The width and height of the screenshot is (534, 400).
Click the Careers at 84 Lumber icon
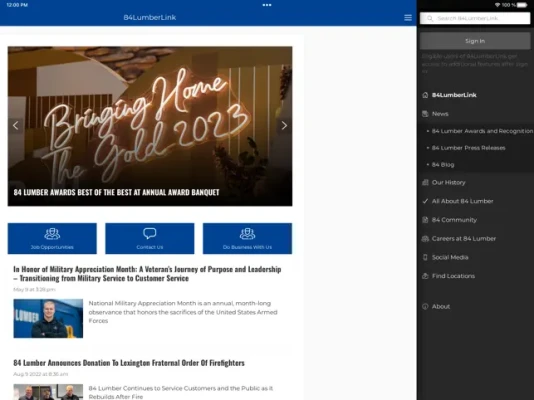click(x=425, y=239)
